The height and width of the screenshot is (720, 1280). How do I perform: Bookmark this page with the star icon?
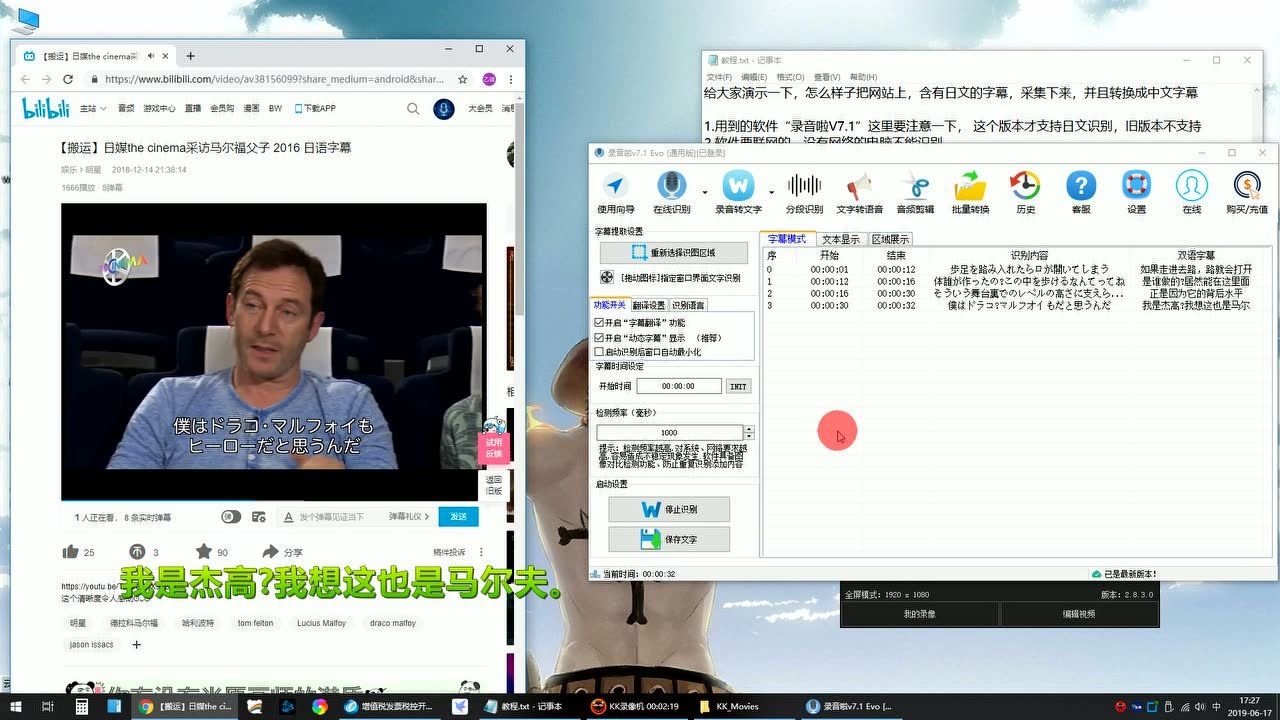(462, 79)
